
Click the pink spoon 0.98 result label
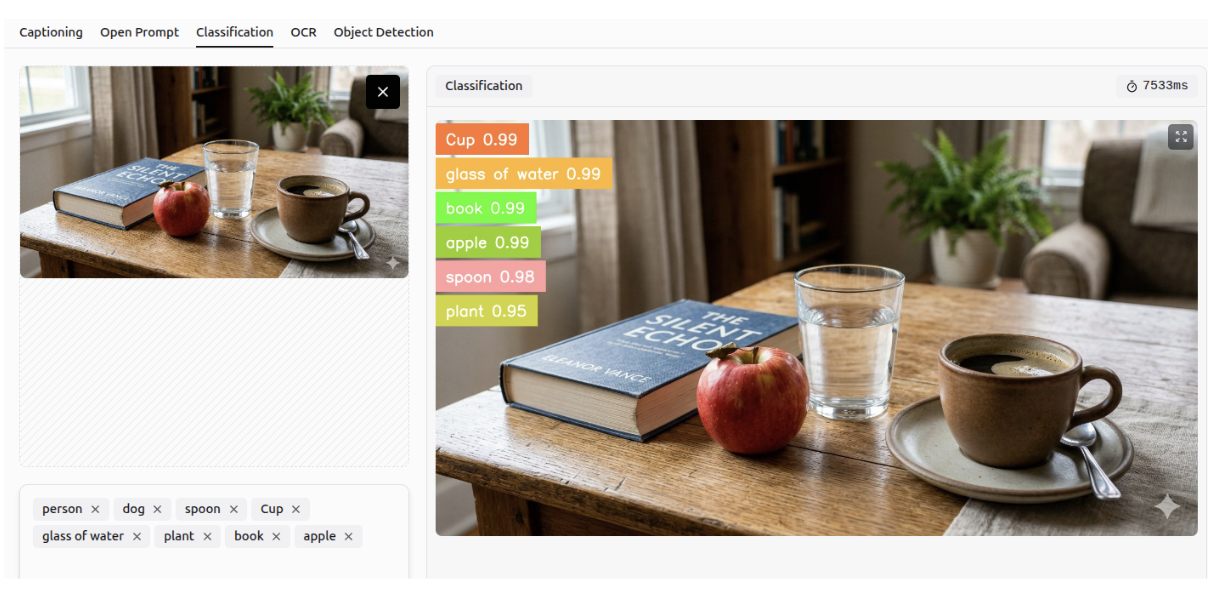click(490, 277)
